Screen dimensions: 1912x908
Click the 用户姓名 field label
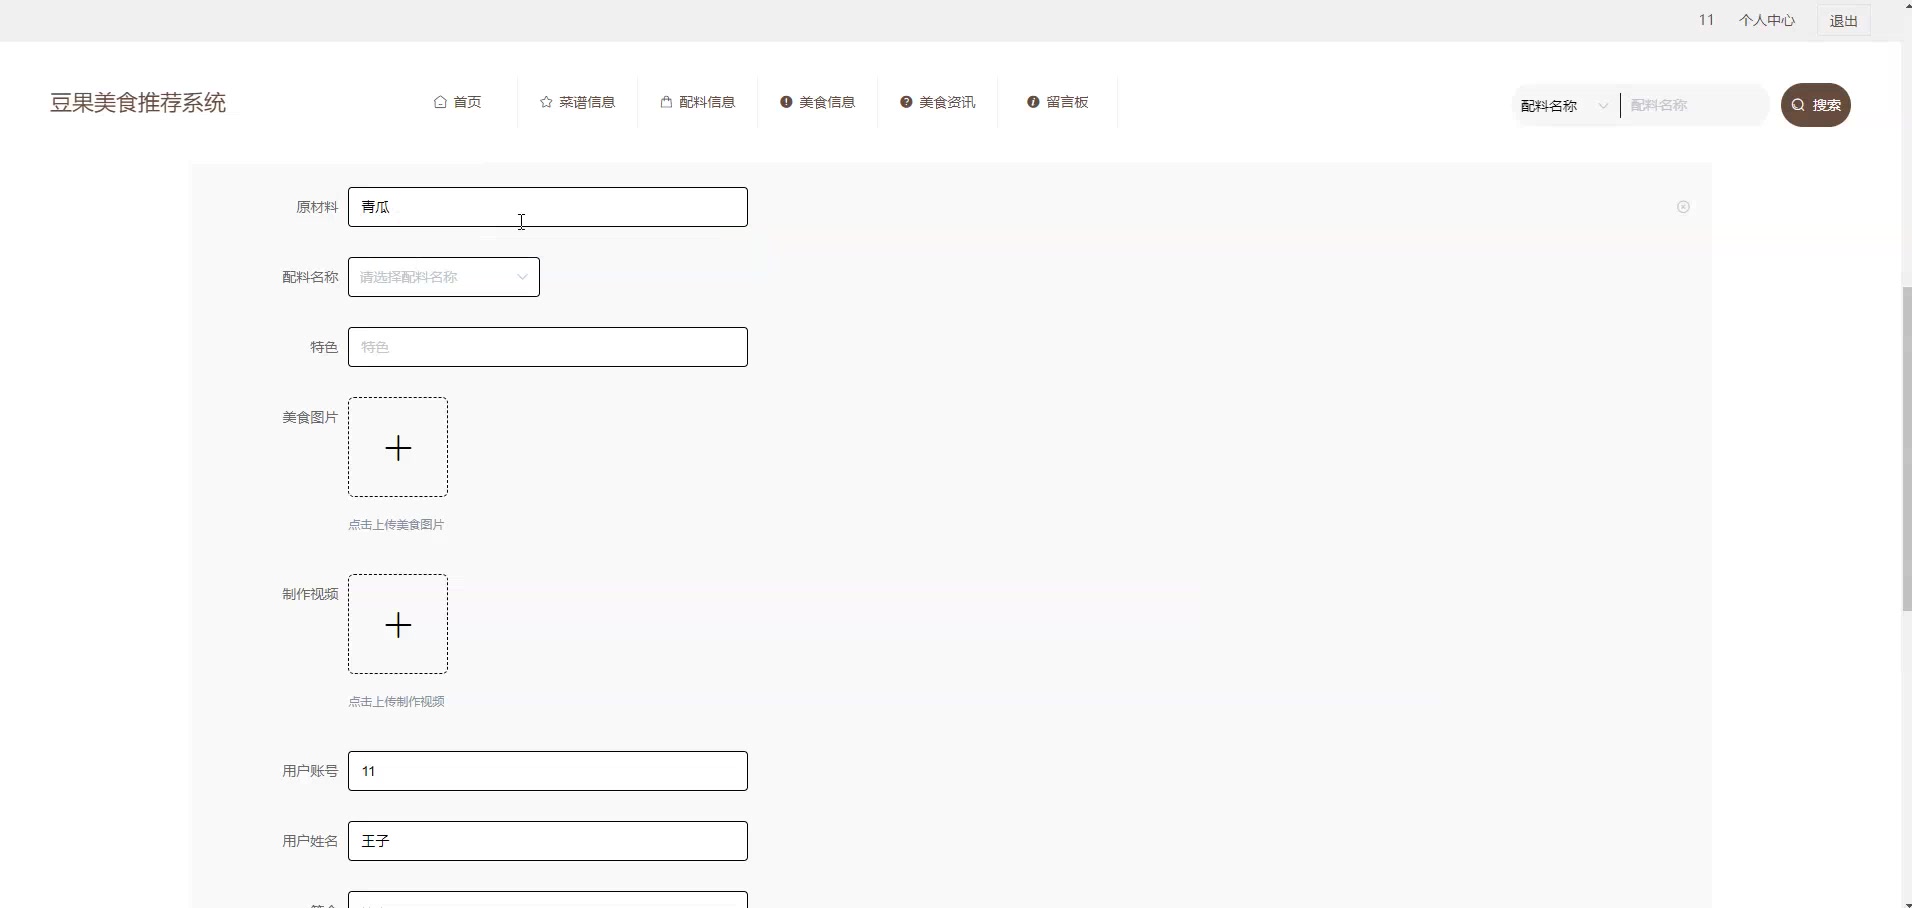tap(310, 841)
